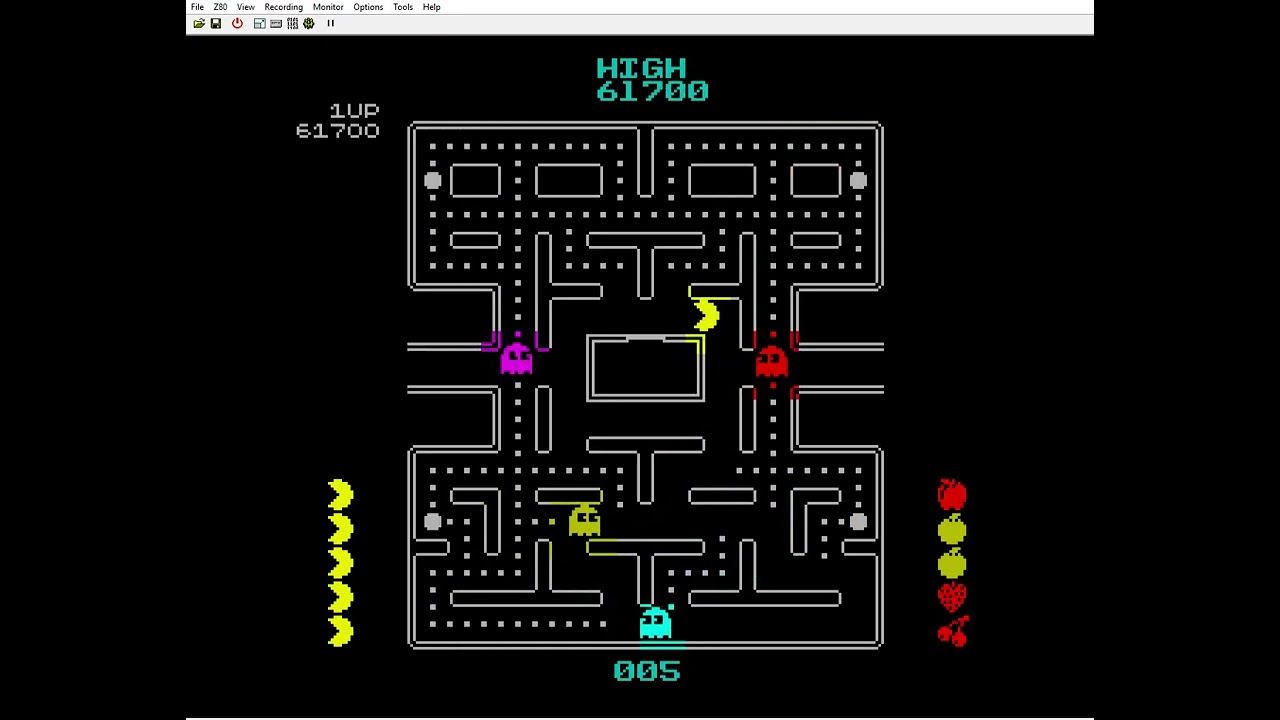Open the File menu

tap(197, 7)
